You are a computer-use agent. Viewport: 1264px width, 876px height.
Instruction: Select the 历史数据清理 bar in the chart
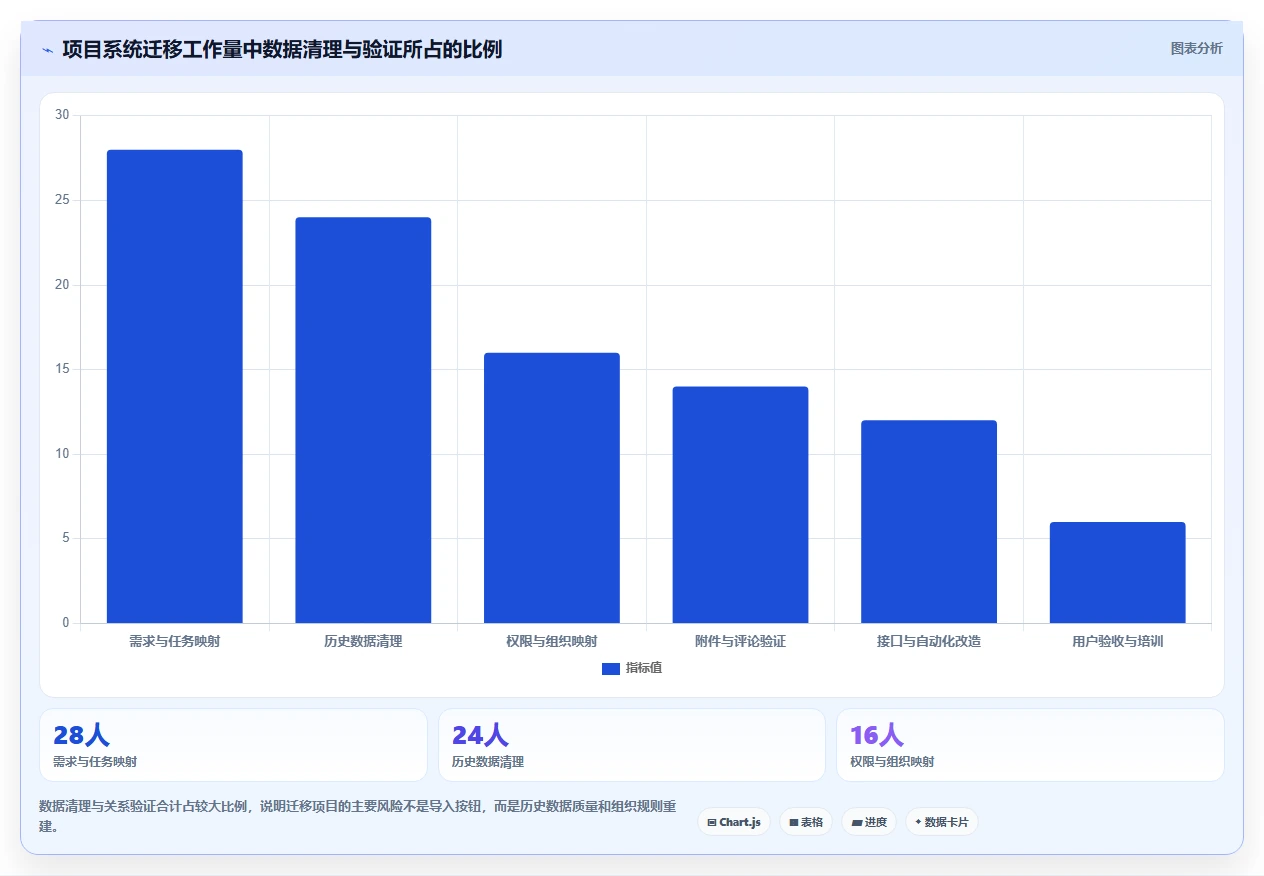point(363,420)
